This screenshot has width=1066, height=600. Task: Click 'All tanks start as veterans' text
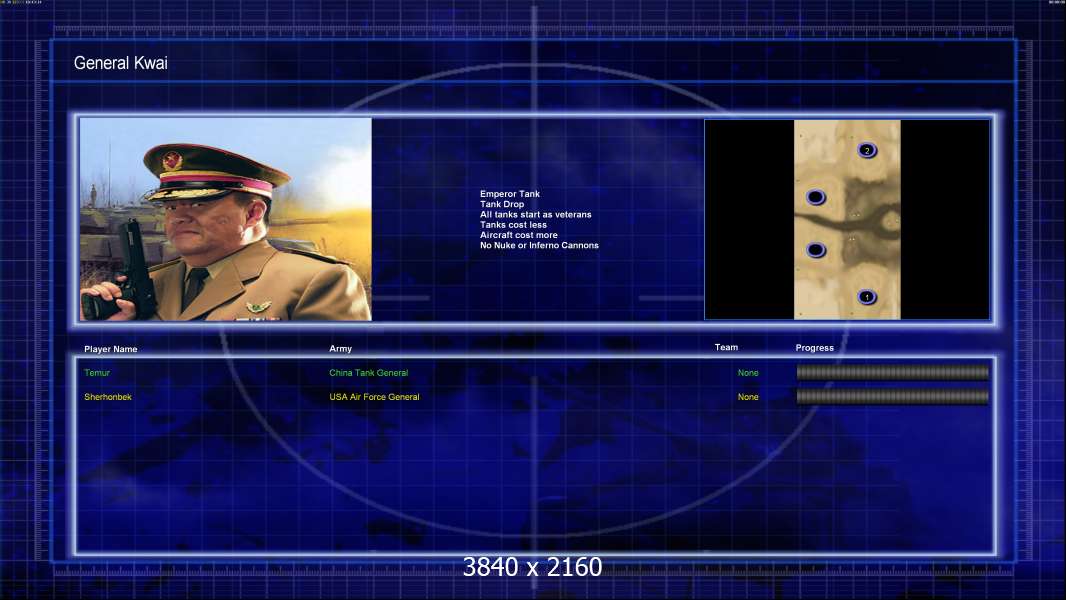536,214
